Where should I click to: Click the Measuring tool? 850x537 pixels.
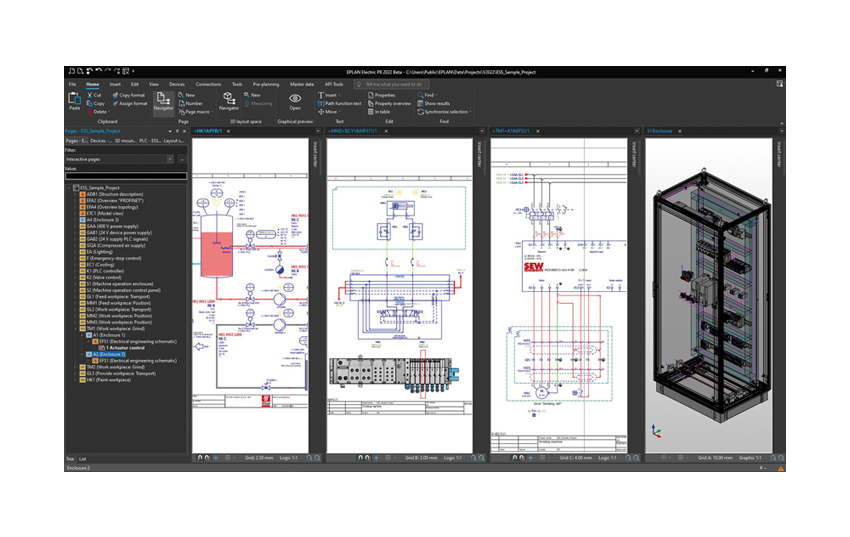[258, 103]
